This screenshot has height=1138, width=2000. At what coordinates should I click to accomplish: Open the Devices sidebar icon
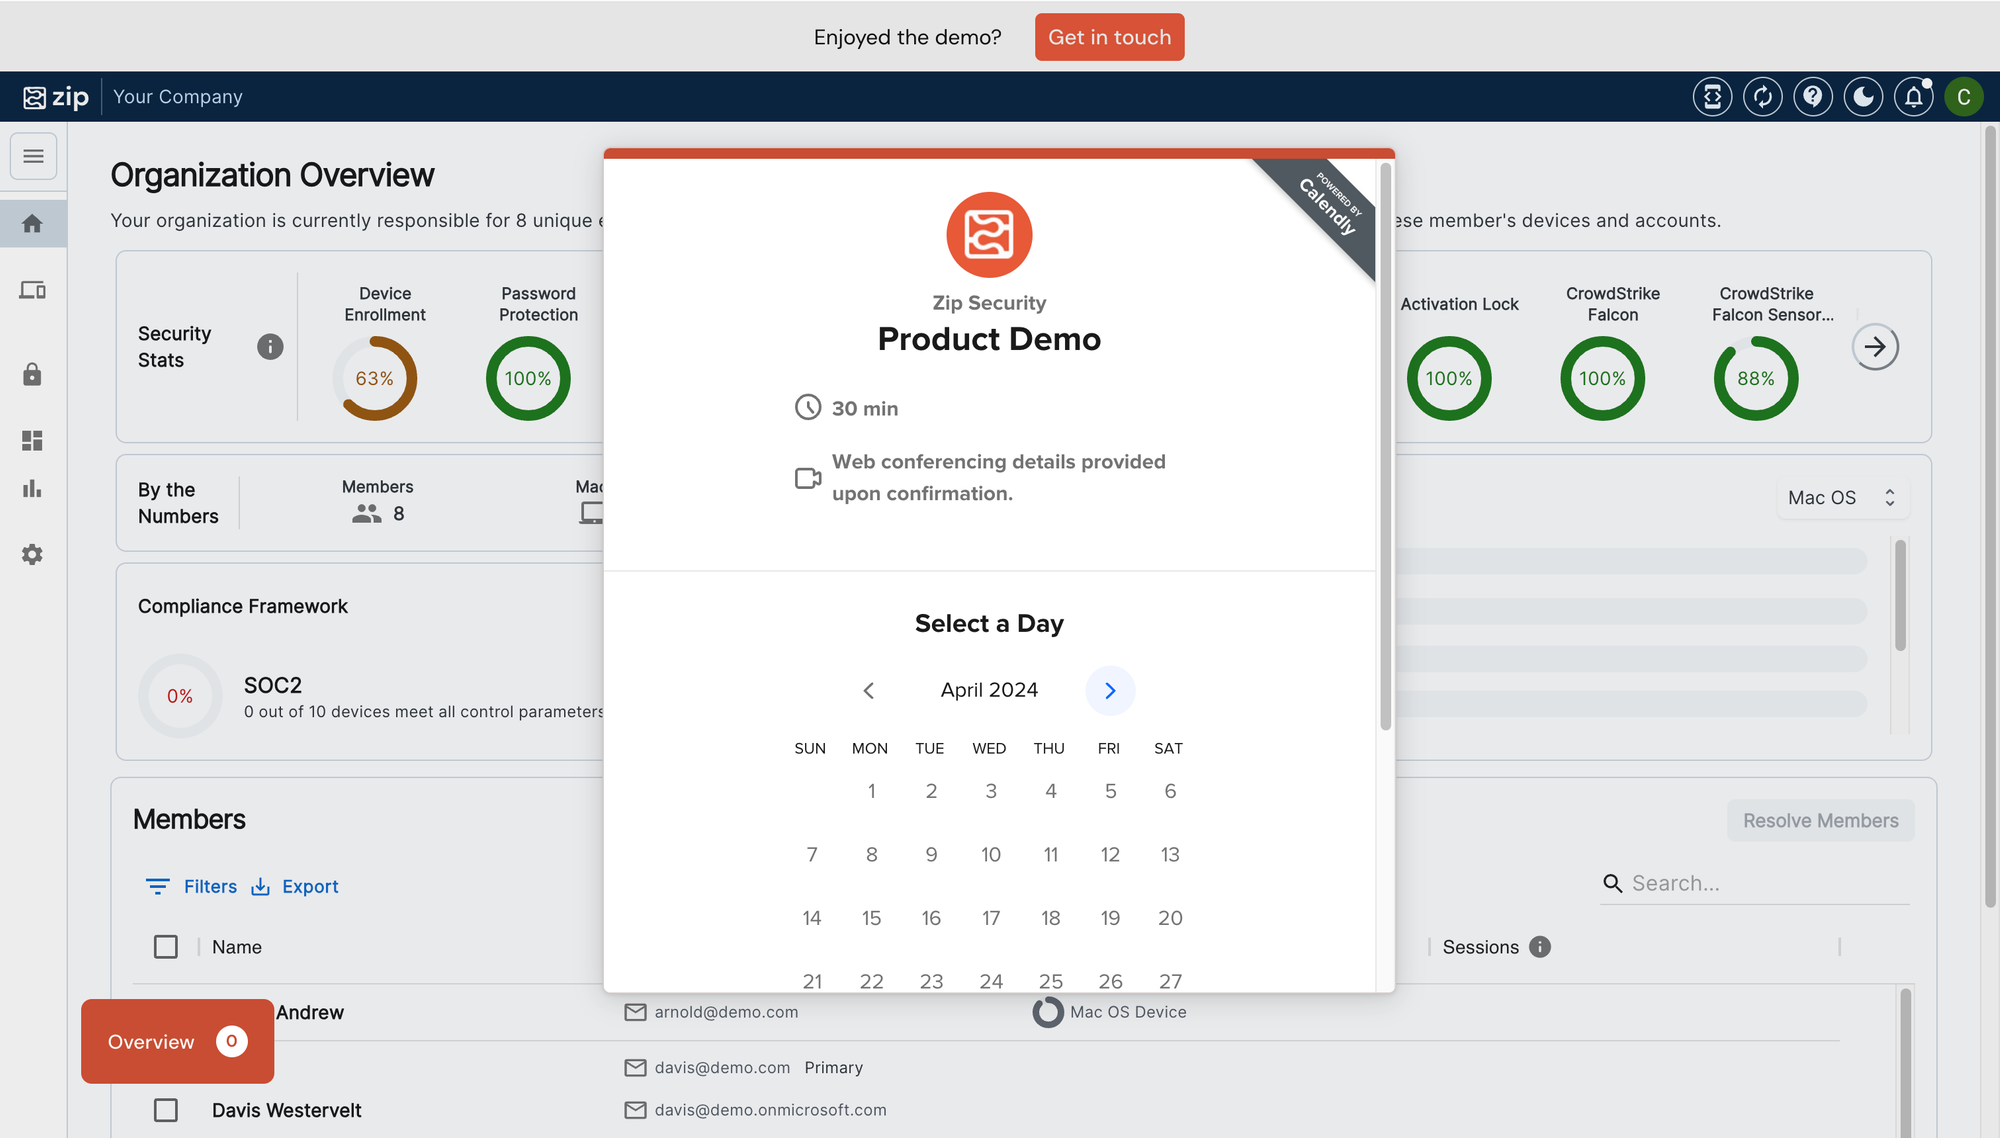coord(33,290)
